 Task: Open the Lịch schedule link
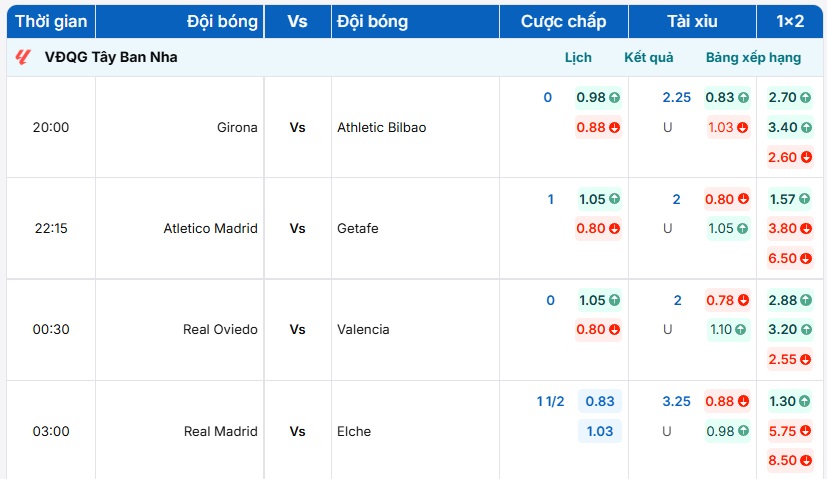578,58
